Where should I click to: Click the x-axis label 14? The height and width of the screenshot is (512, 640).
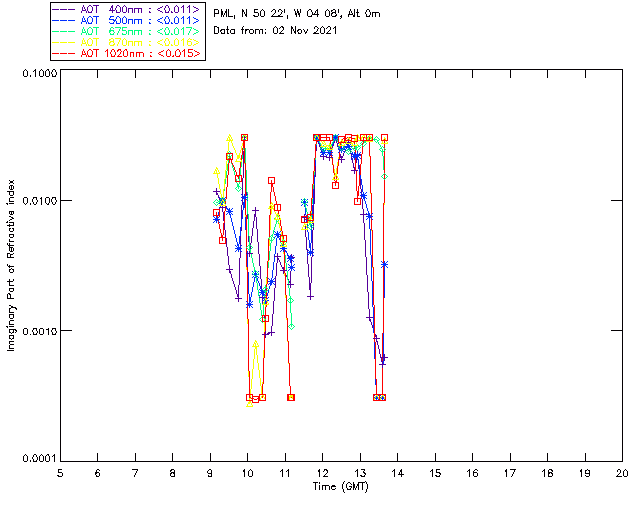point(398,473)
